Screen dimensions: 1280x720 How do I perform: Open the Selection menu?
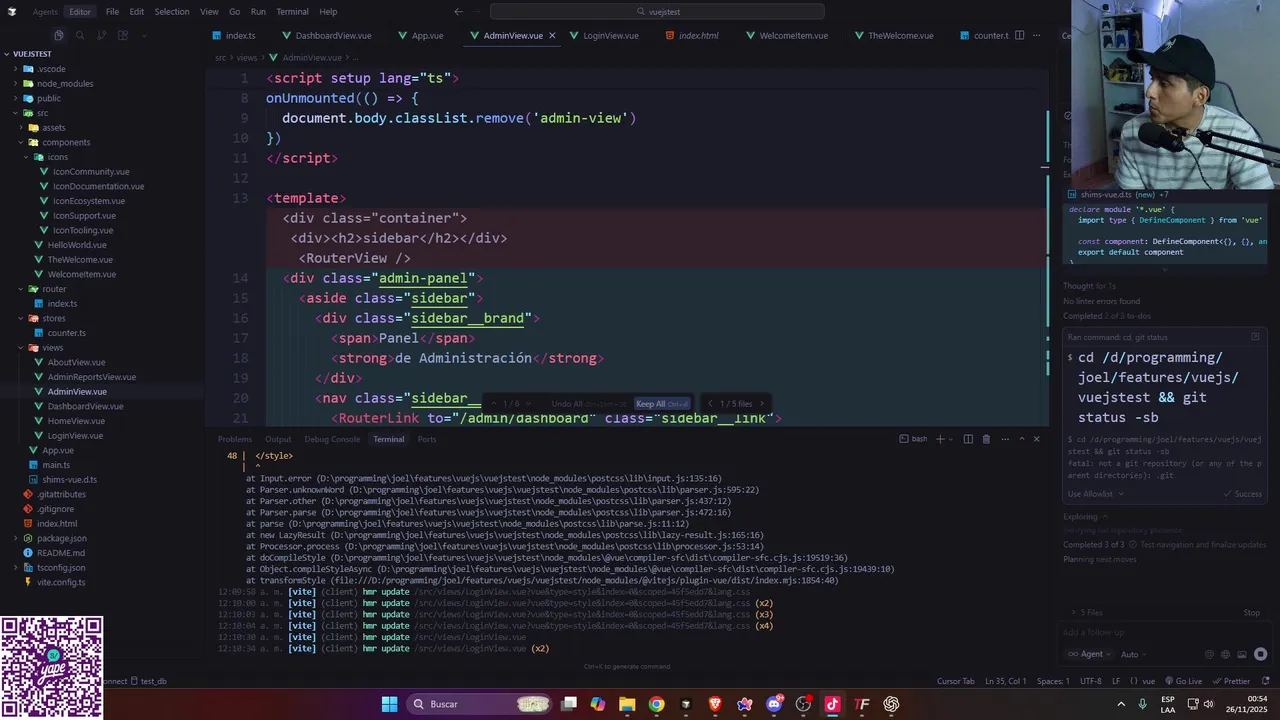171,12
